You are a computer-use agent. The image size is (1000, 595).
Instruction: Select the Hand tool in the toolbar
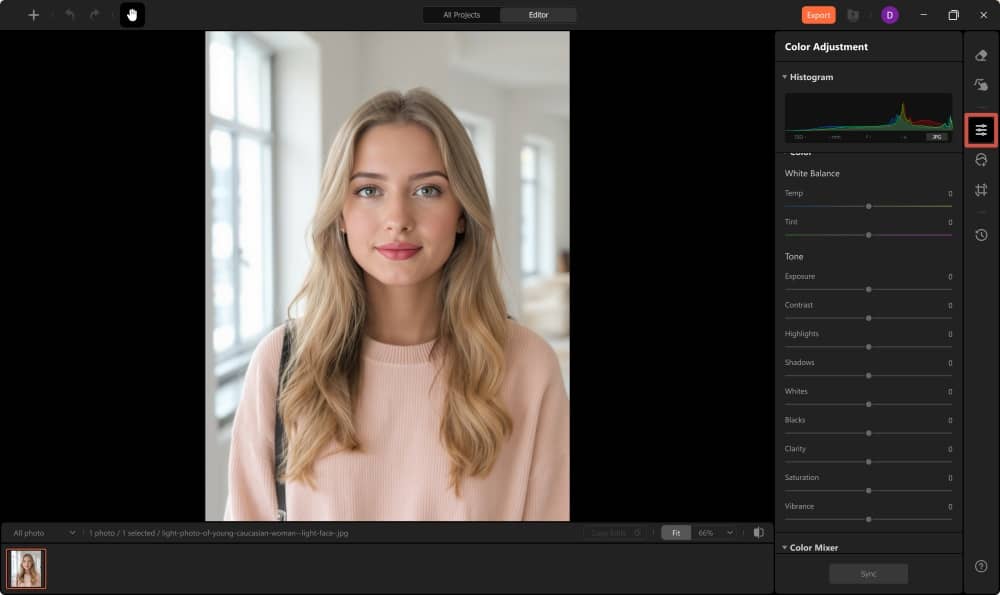[x=132, y=15]
